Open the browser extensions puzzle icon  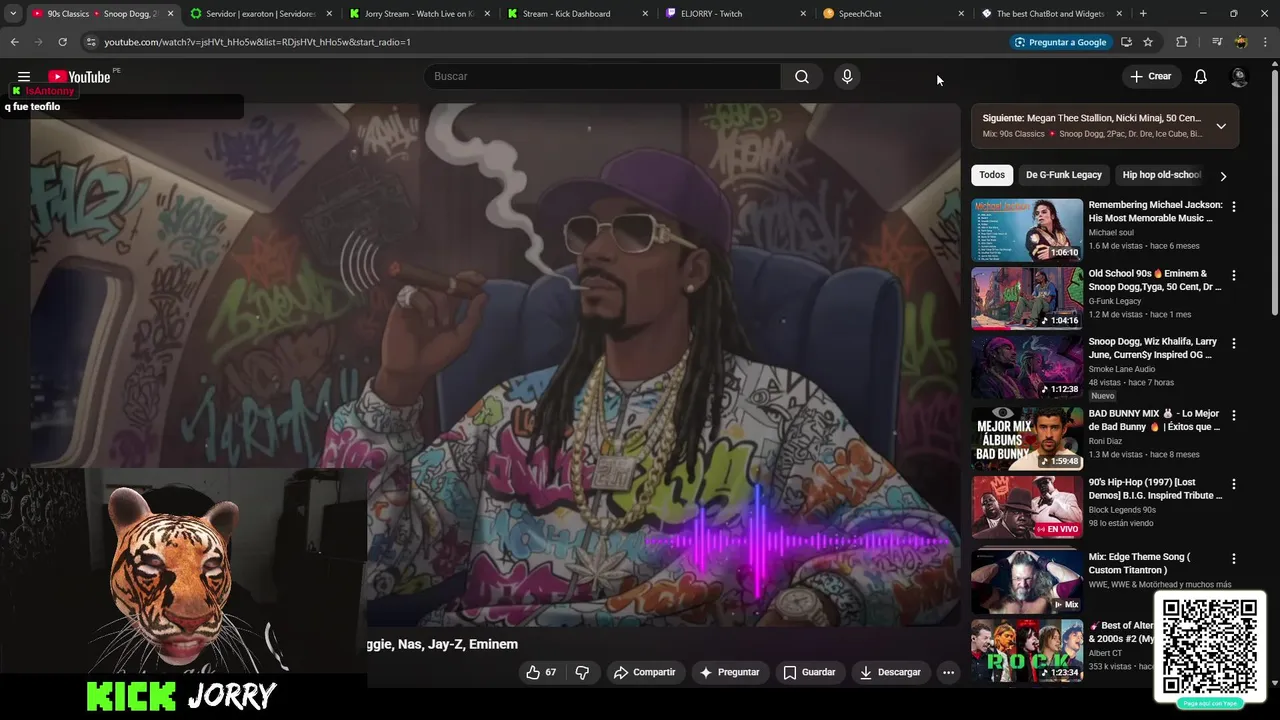point(1181,42)
